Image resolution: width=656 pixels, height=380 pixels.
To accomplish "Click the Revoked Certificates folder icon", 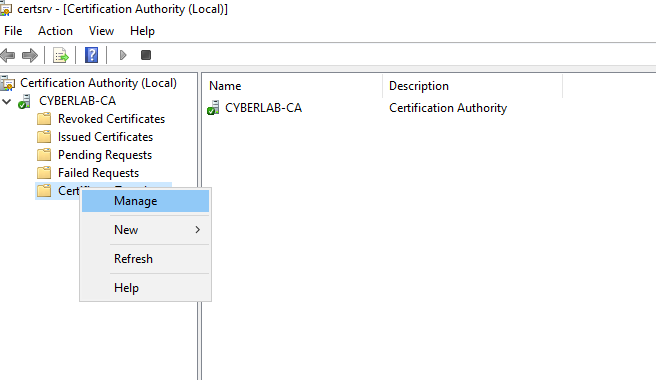I will [x=44, y=119].
